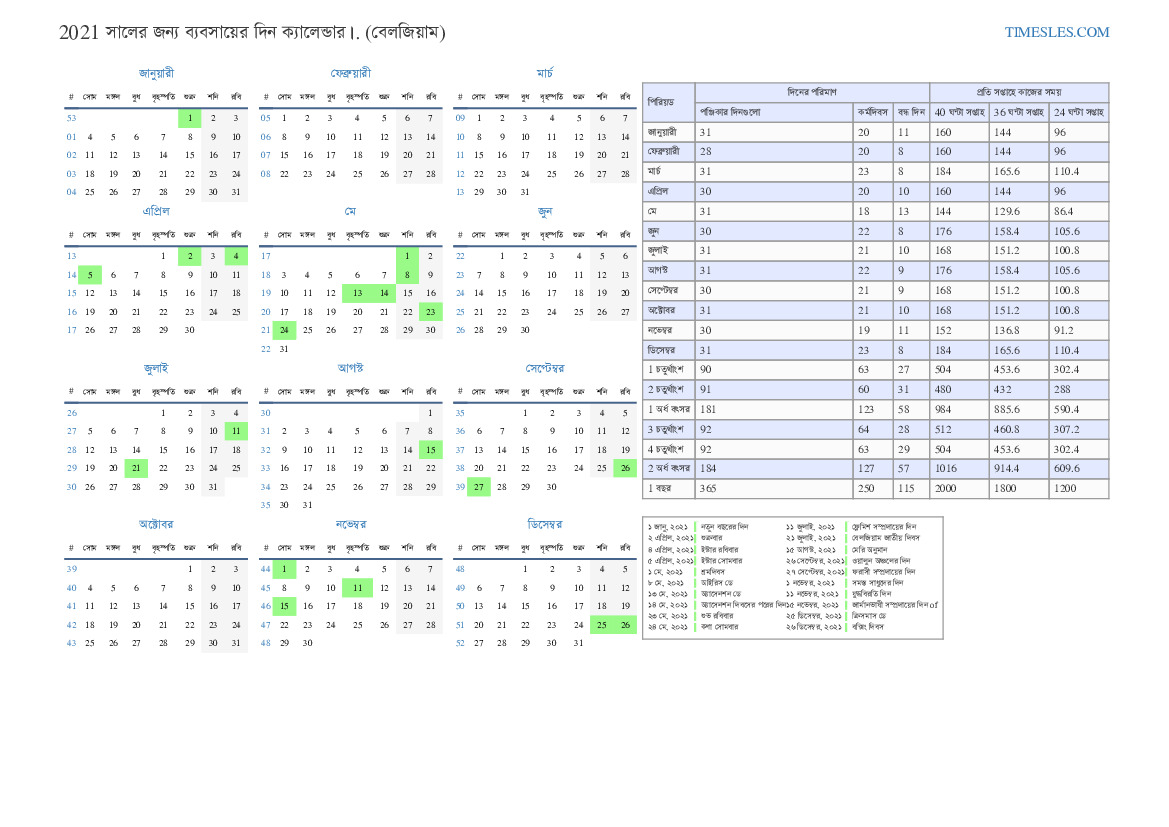Select highlighted date 27 in September
Viewport: 1169px width, 827px height.
point(479,487)
